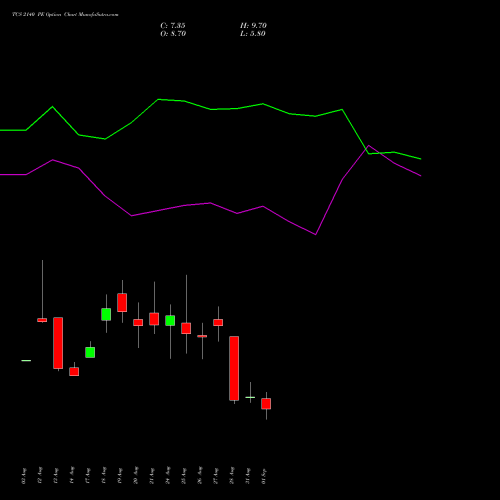Click the TCS PE Option chart title
The width and height of the screenshot is (500, 500).
[x=65, y=15]
